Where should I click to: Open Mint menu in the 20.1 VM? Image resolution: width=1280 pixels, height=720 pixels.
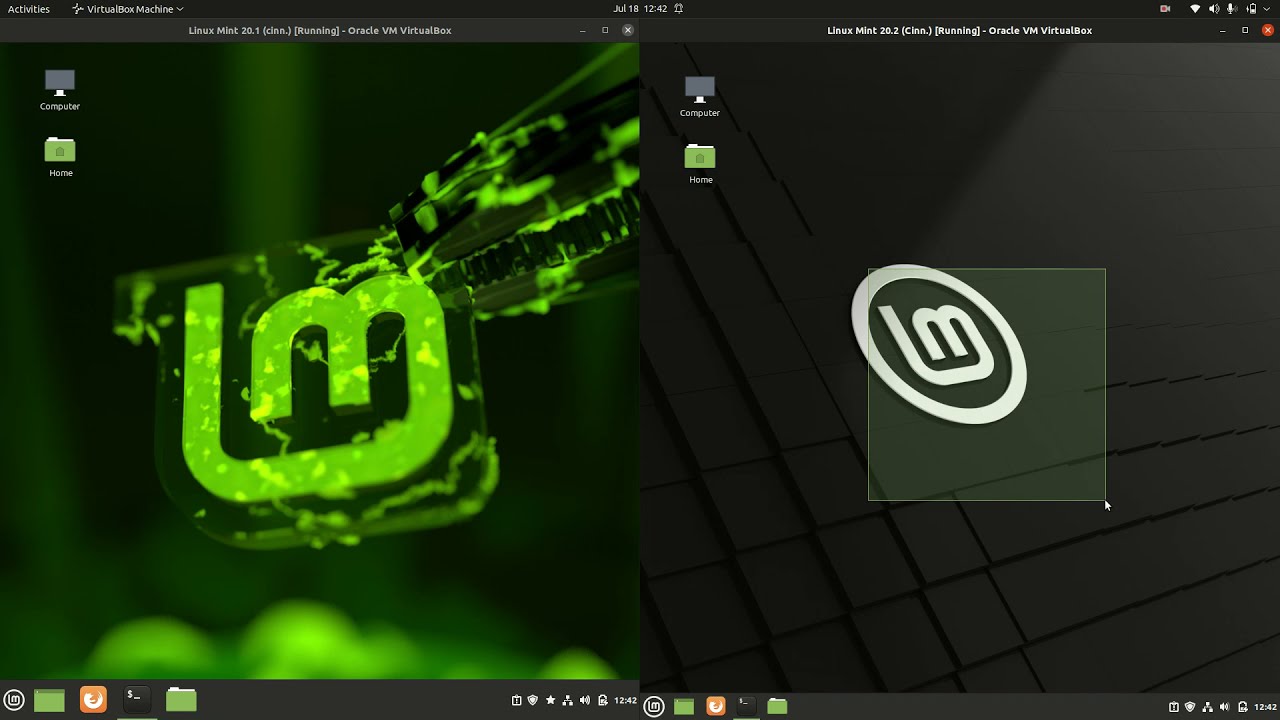[14, 700]
